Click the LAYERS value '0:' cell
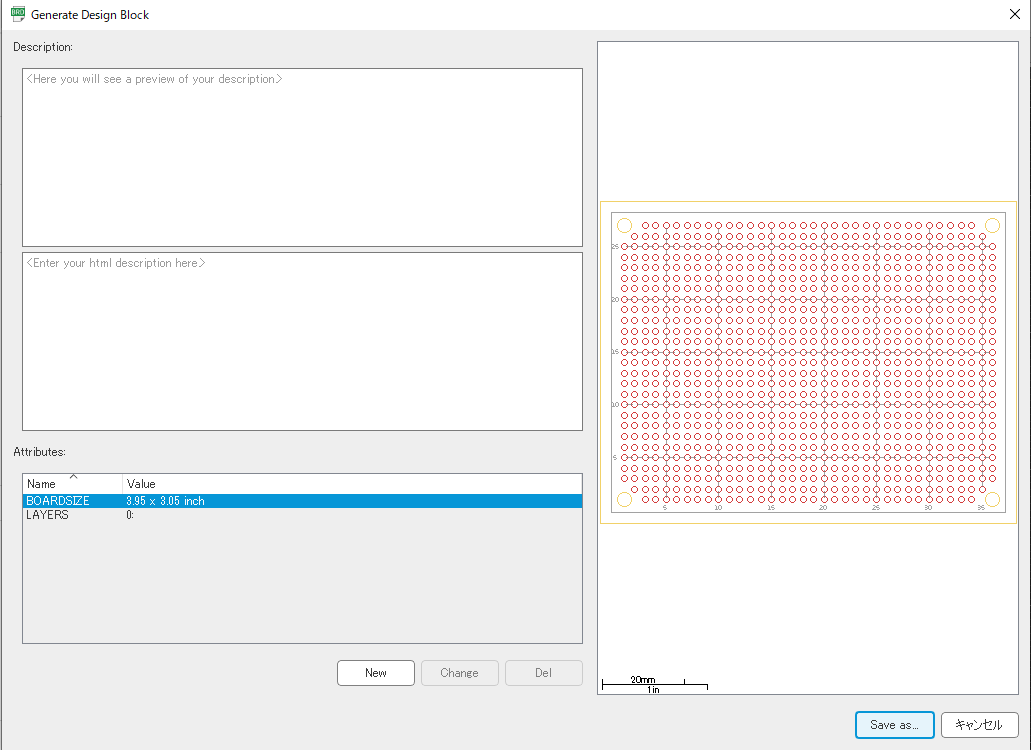Viewport: 1031px width, 750px height. [x=130, y=515]
